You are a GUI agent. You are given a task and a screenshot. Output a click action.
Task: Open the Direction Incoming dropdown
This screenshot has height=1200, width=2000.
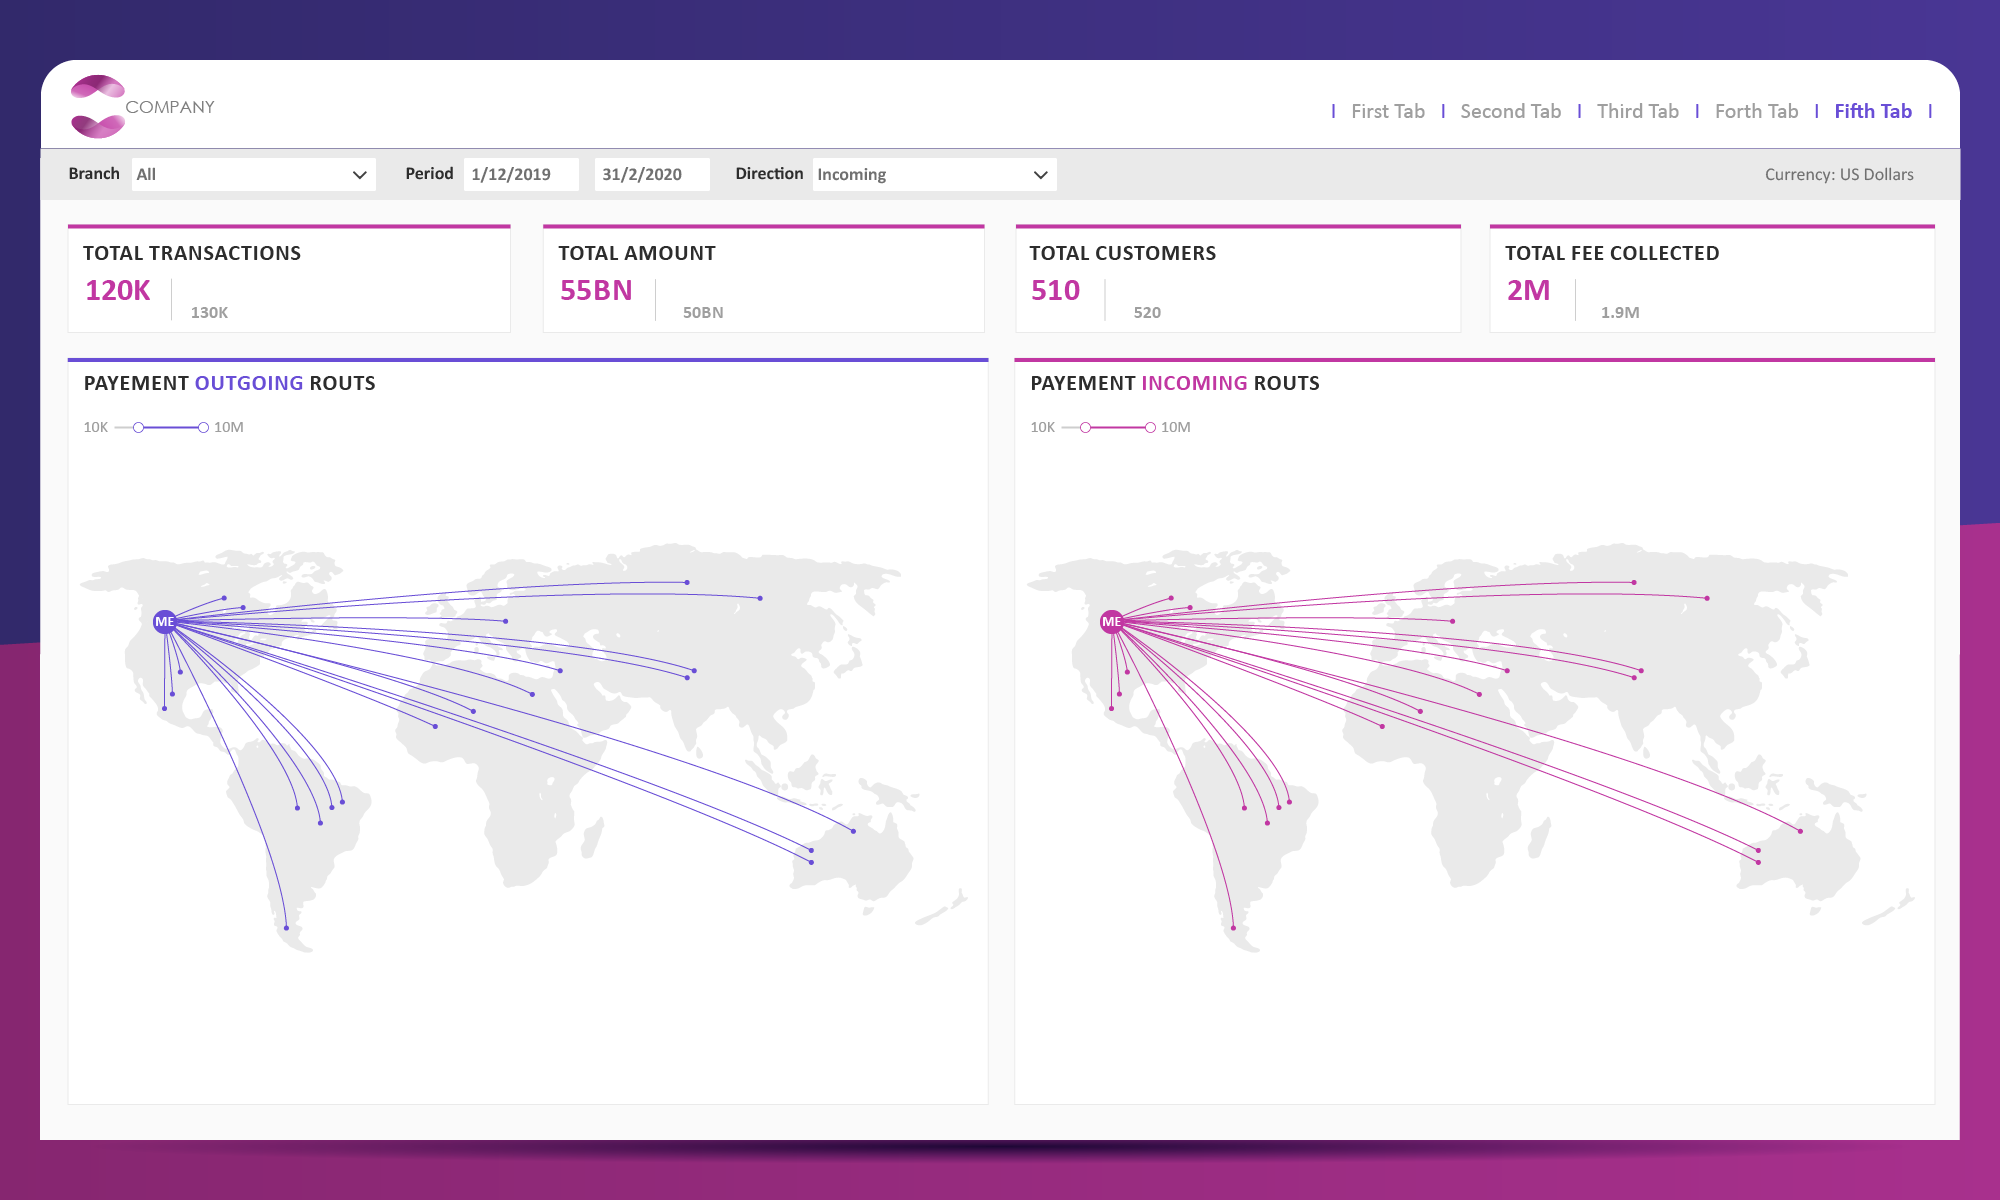point(934,175)
